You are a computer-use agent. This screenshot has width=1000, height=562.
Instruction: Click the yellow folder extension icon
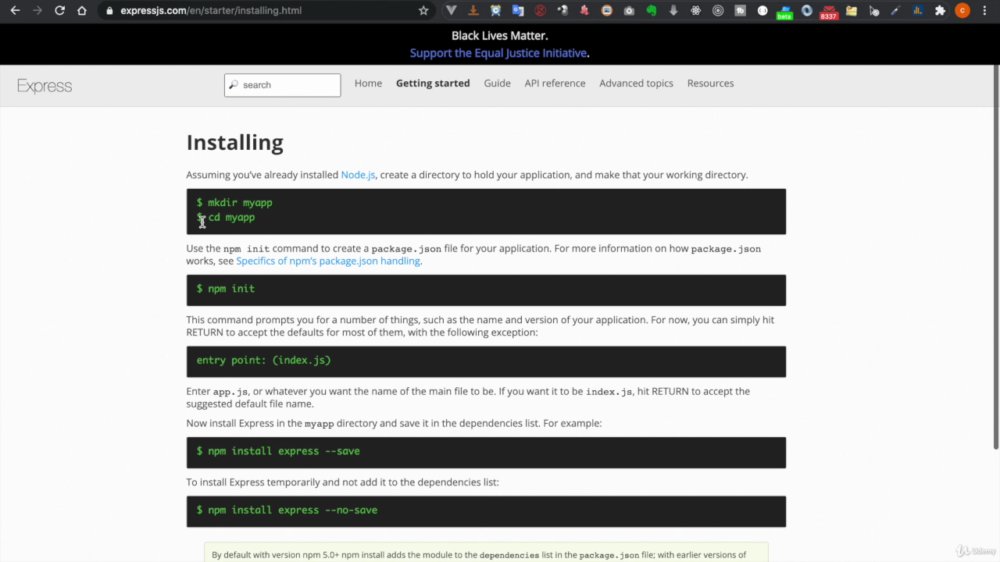[851, 10]
